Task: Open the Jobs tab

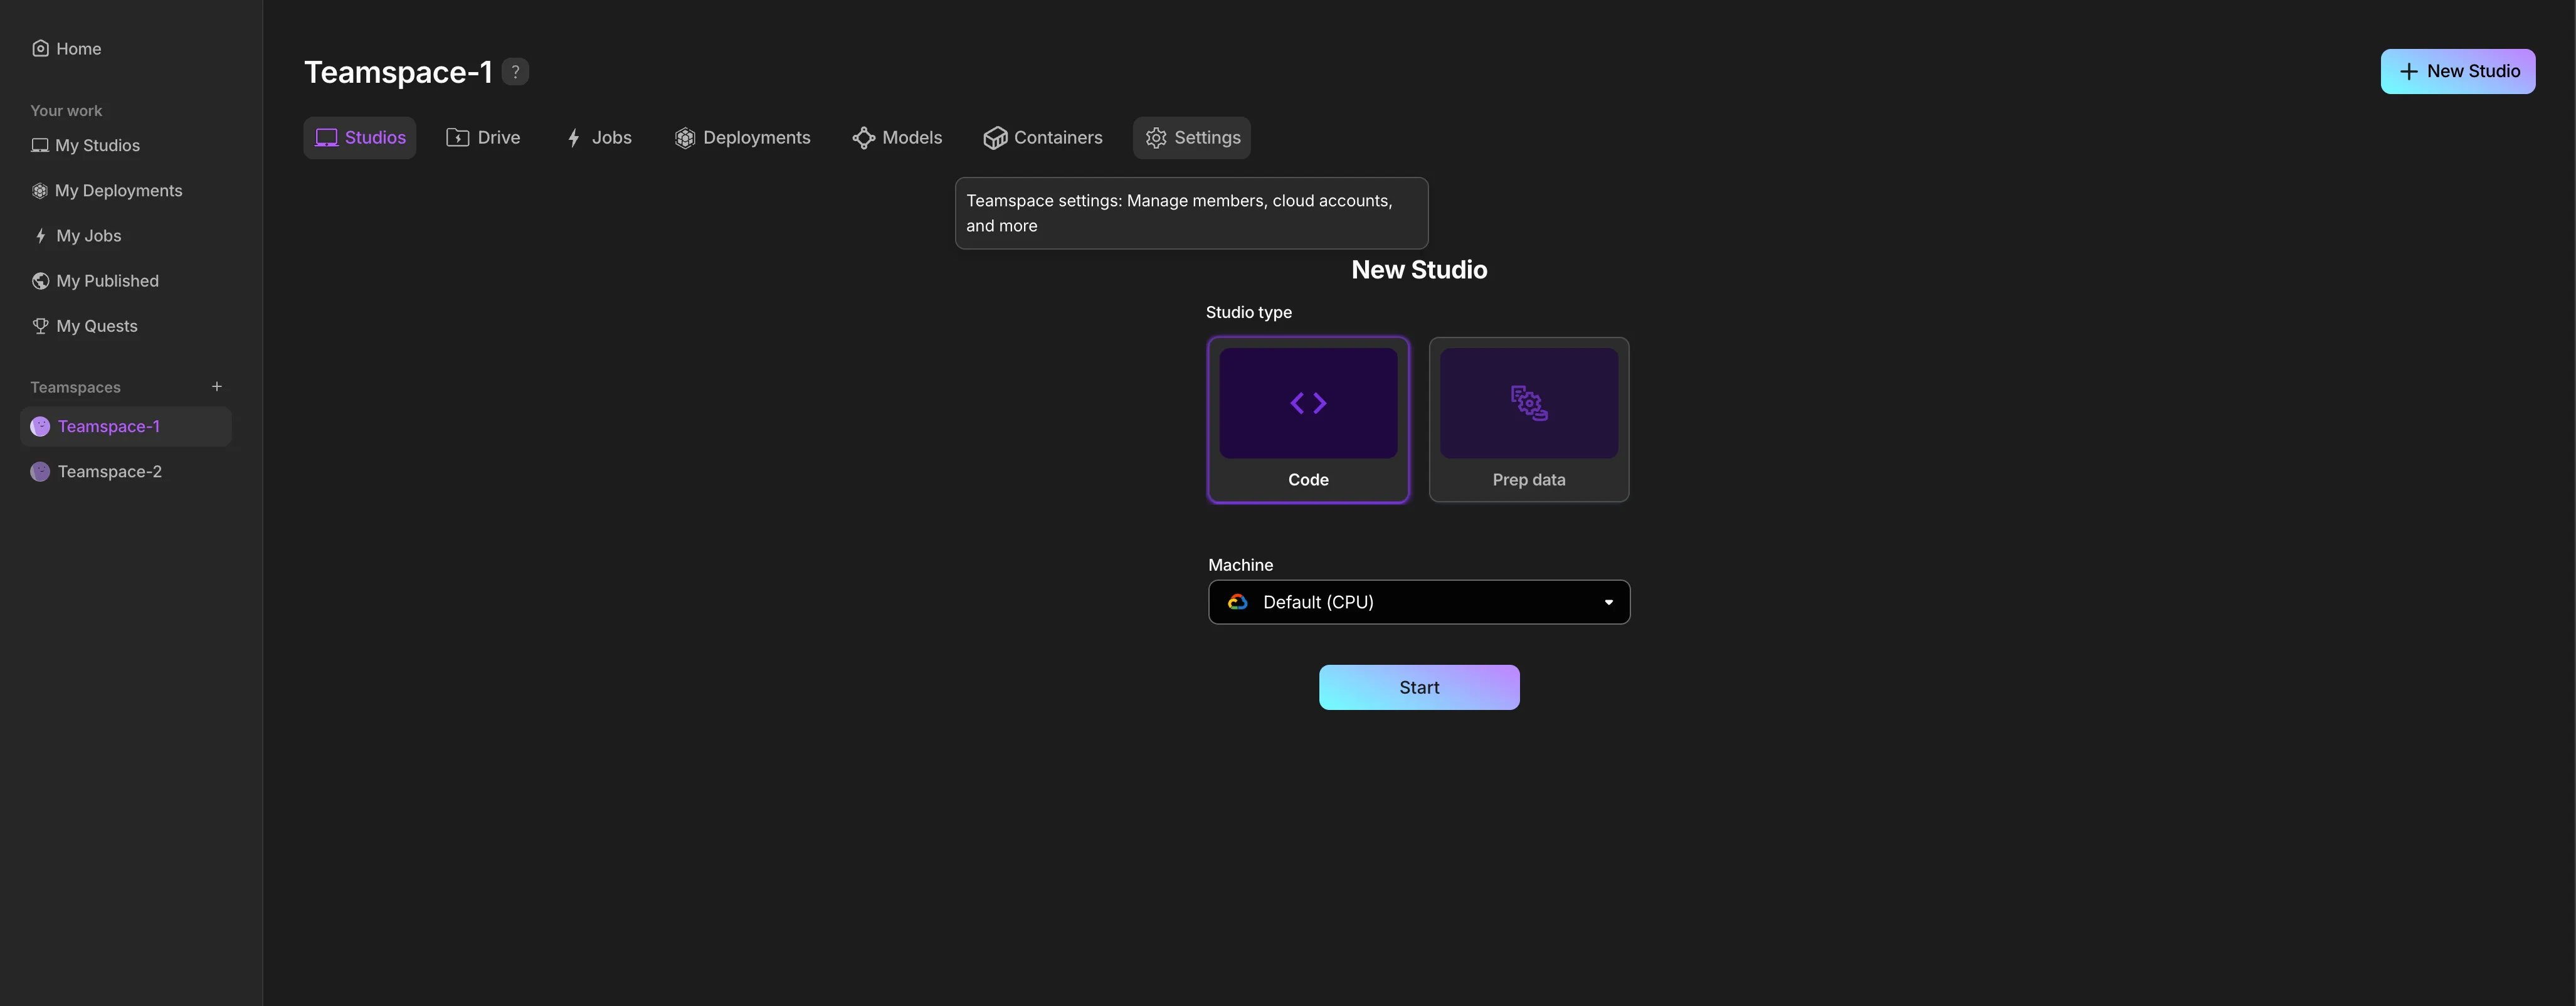Action: click(x=599, y=138)
